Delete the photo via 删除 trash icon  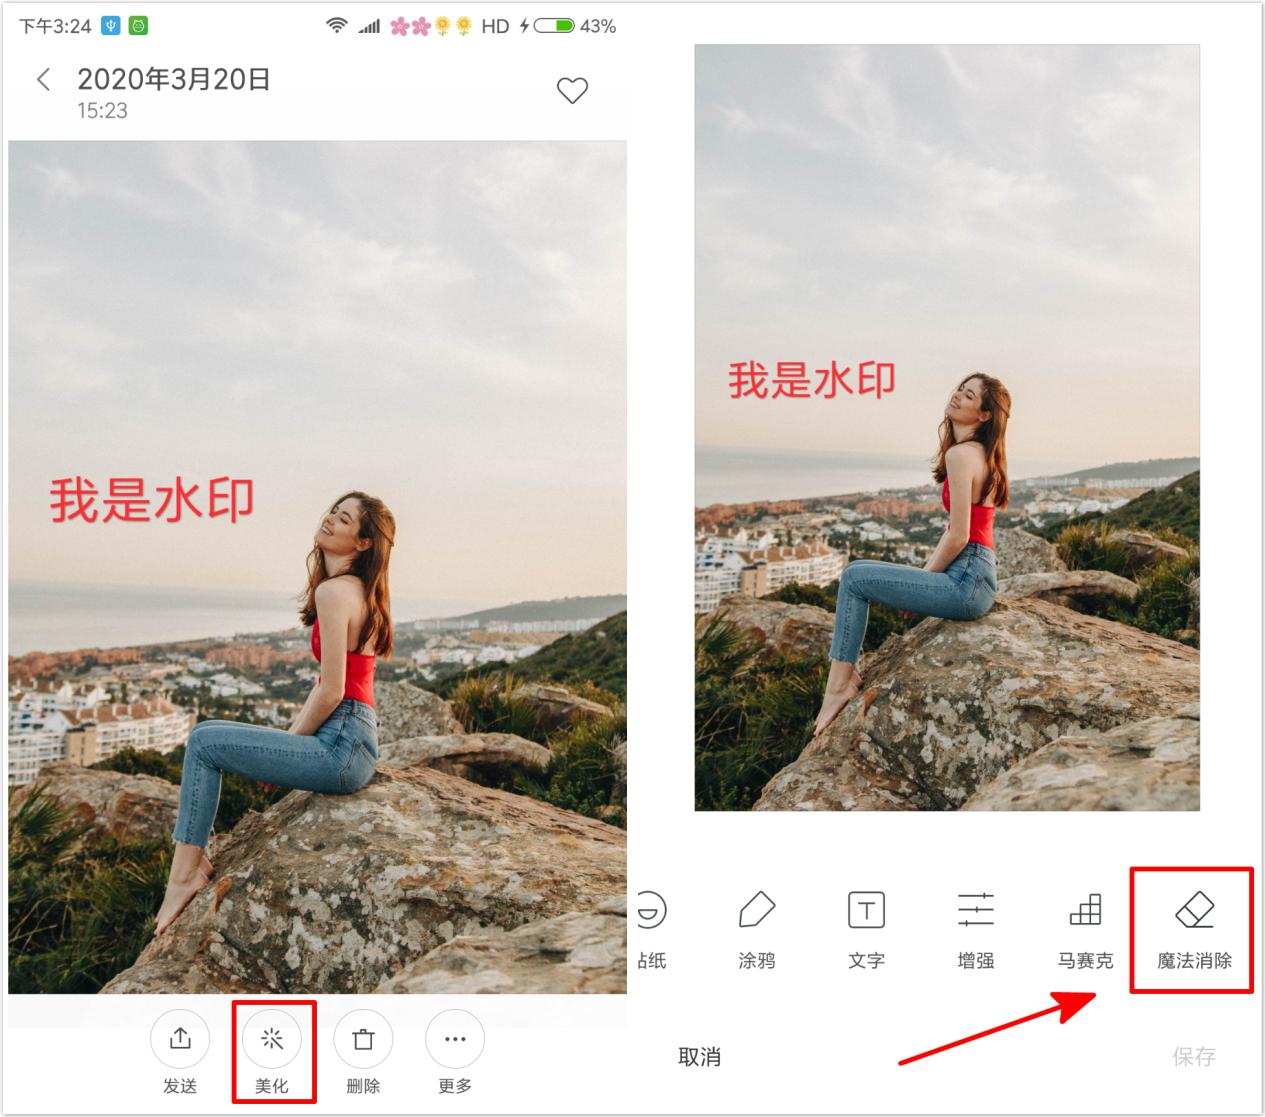[x=363, y=1053]
